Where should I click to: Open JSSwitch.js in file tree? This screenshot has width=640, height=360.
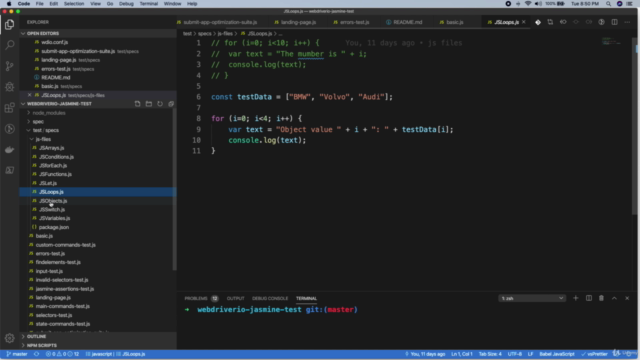point(52,209)
